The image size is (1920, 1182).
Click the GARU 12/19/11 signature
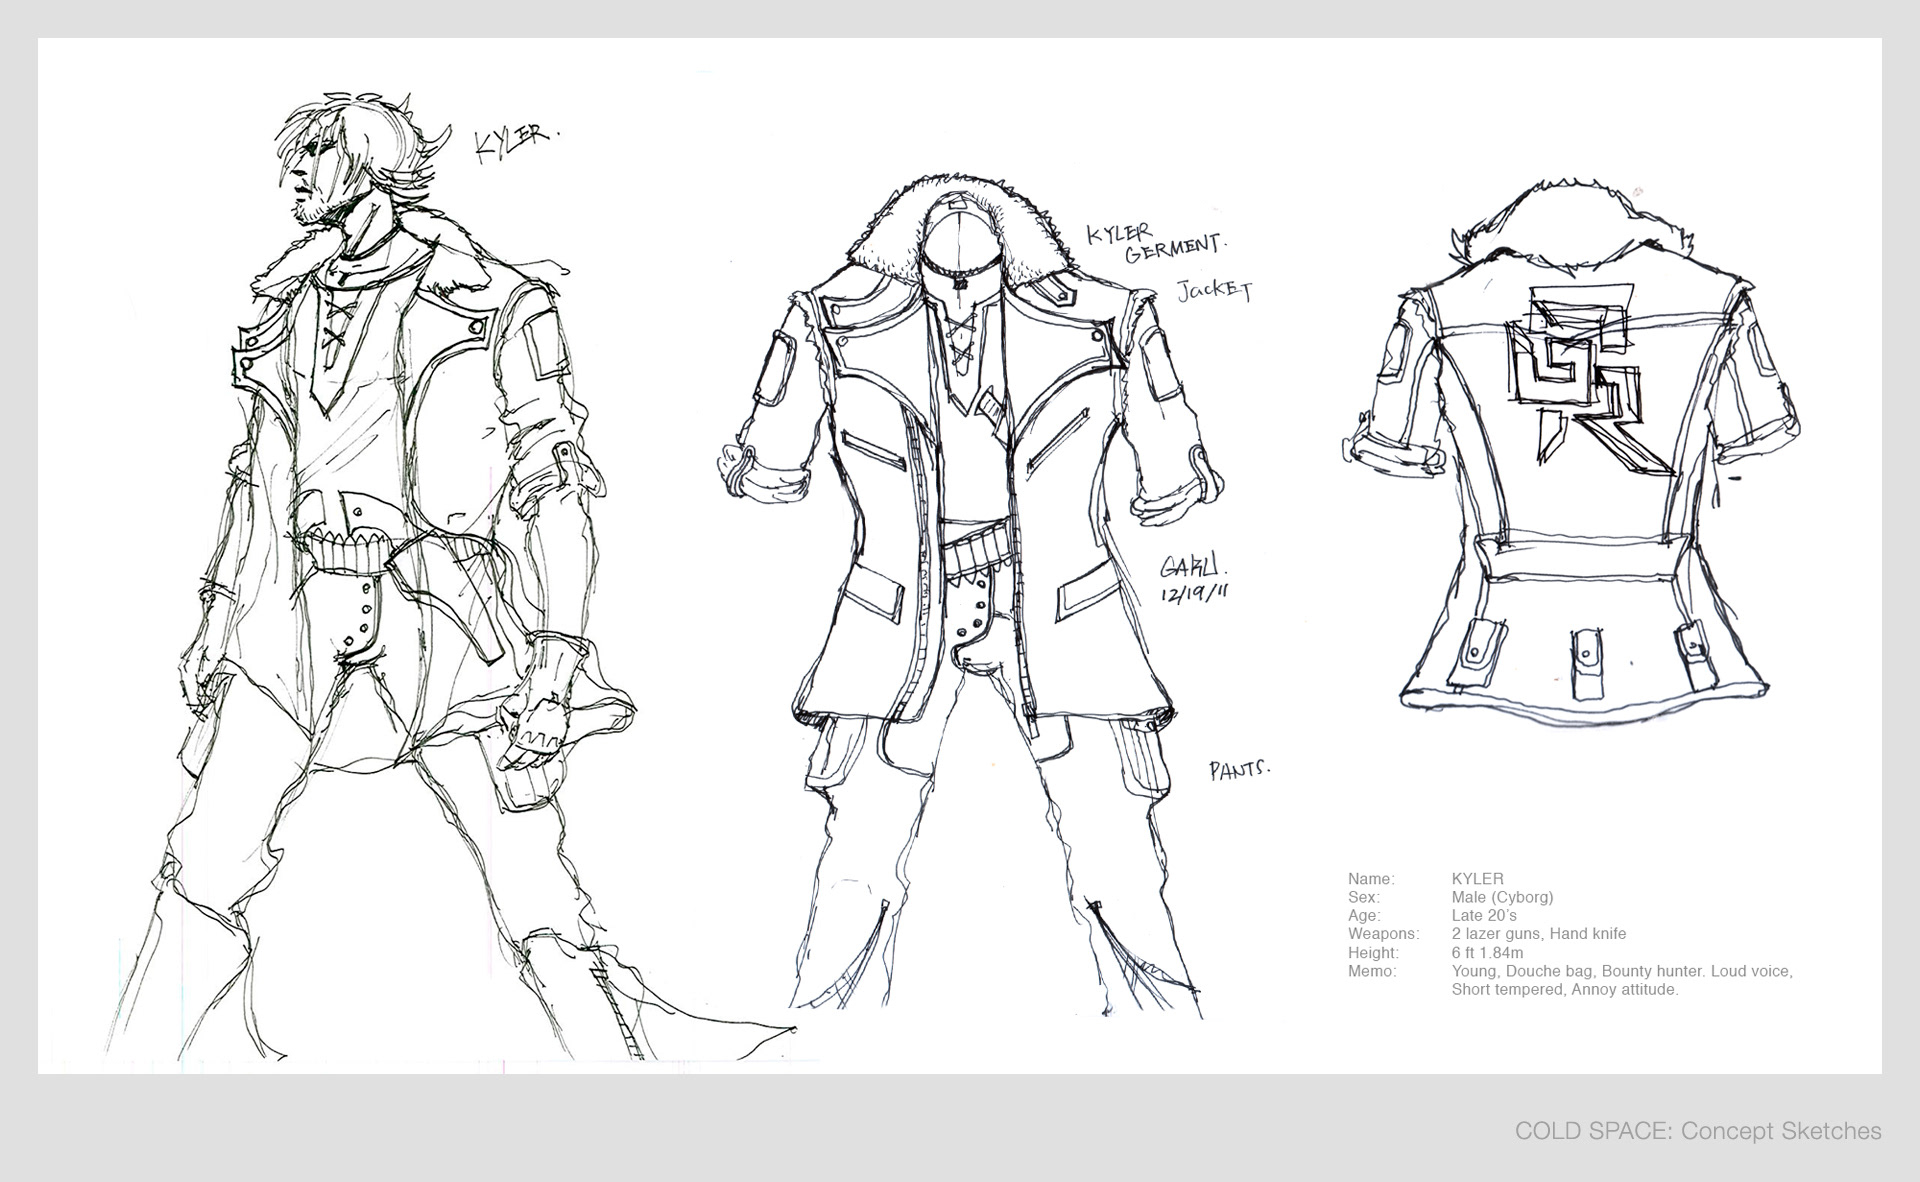point(1192,580)
